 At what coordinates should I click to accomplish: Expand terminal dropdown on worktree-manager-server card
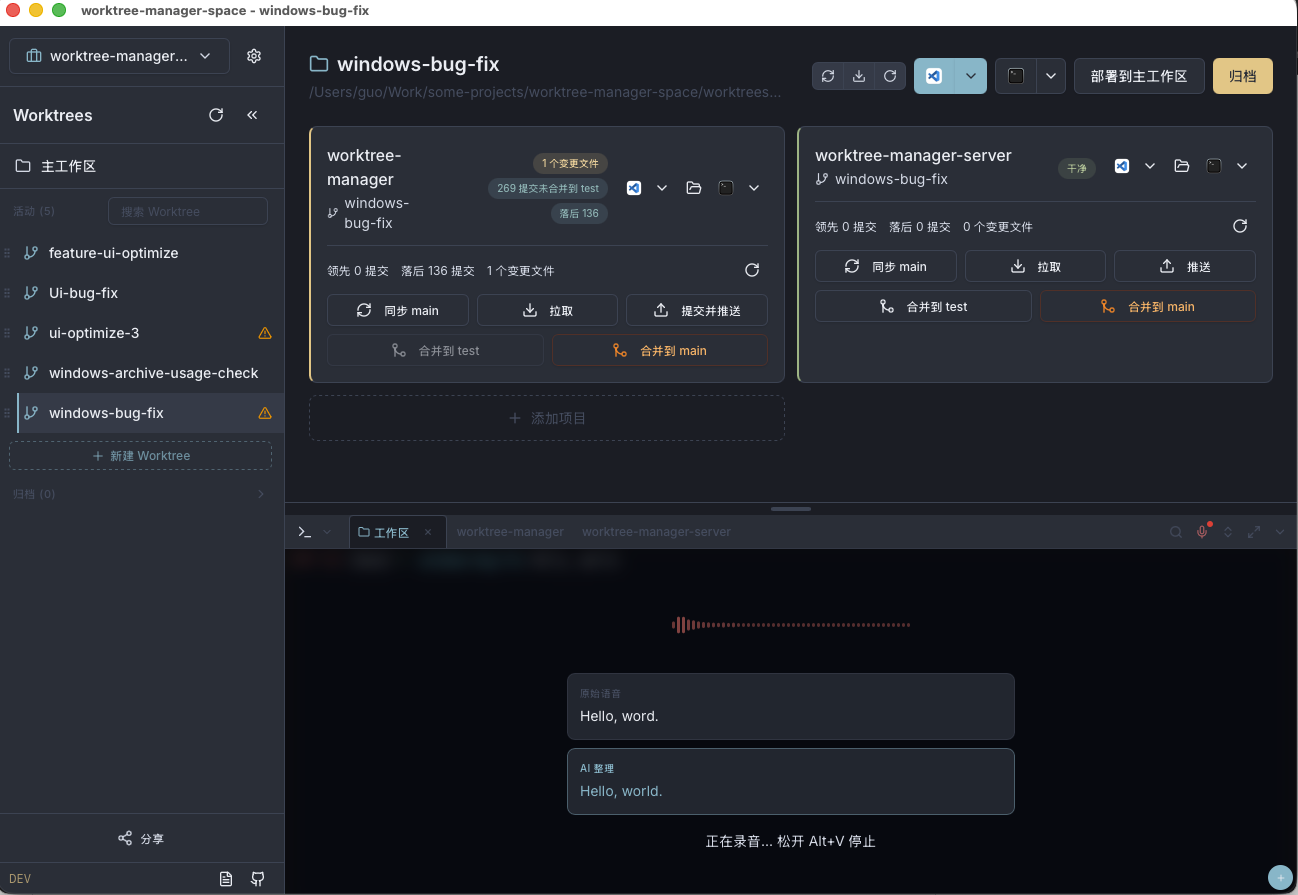click(x=1242, y=166)
